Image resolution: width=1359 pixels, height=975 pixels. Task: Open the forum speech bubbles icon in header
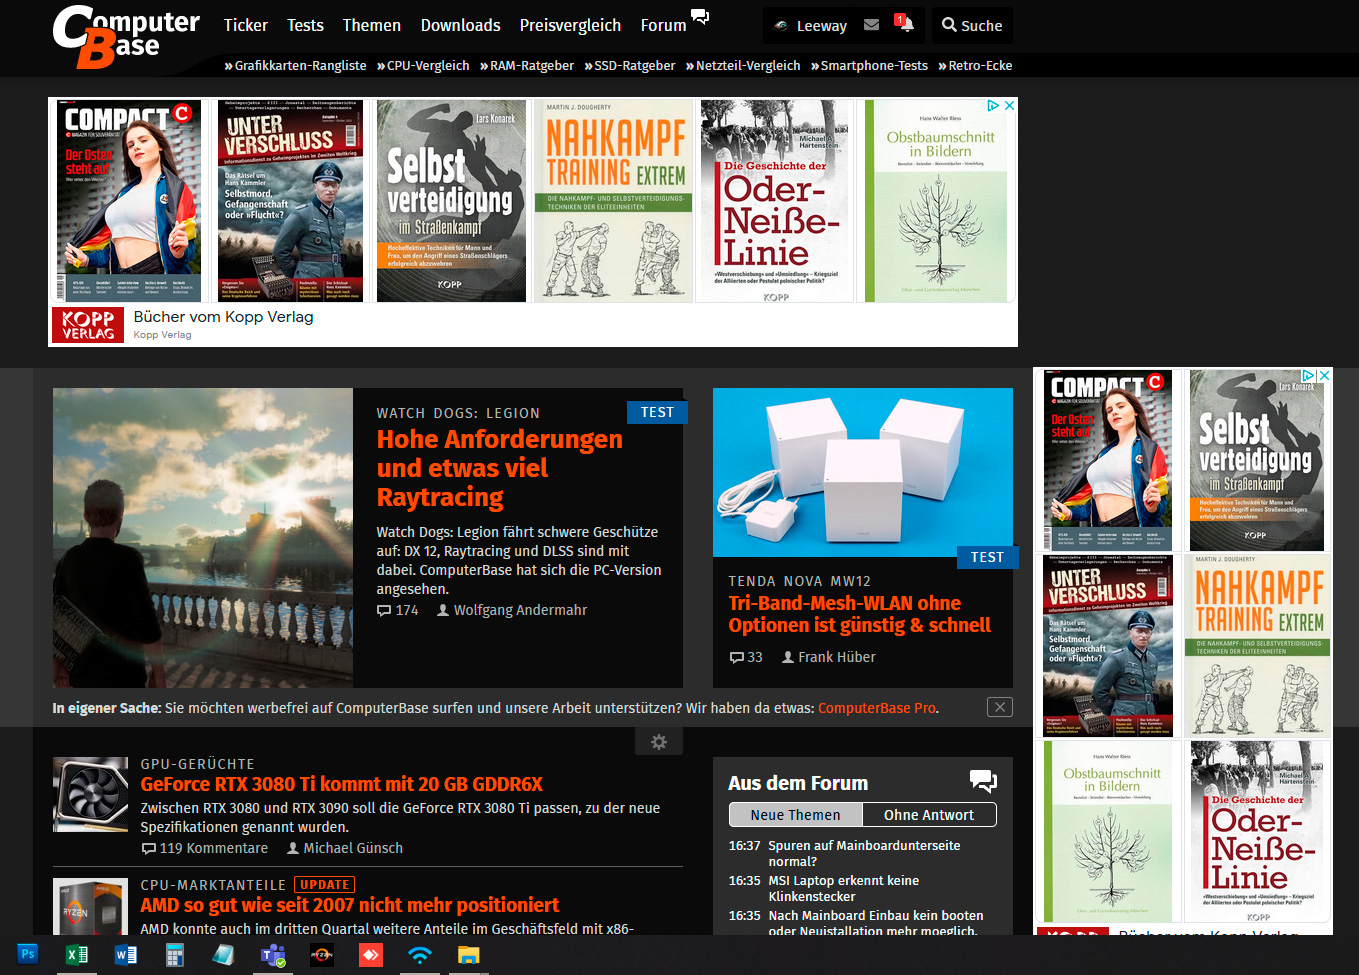click(x=700, y=16)
